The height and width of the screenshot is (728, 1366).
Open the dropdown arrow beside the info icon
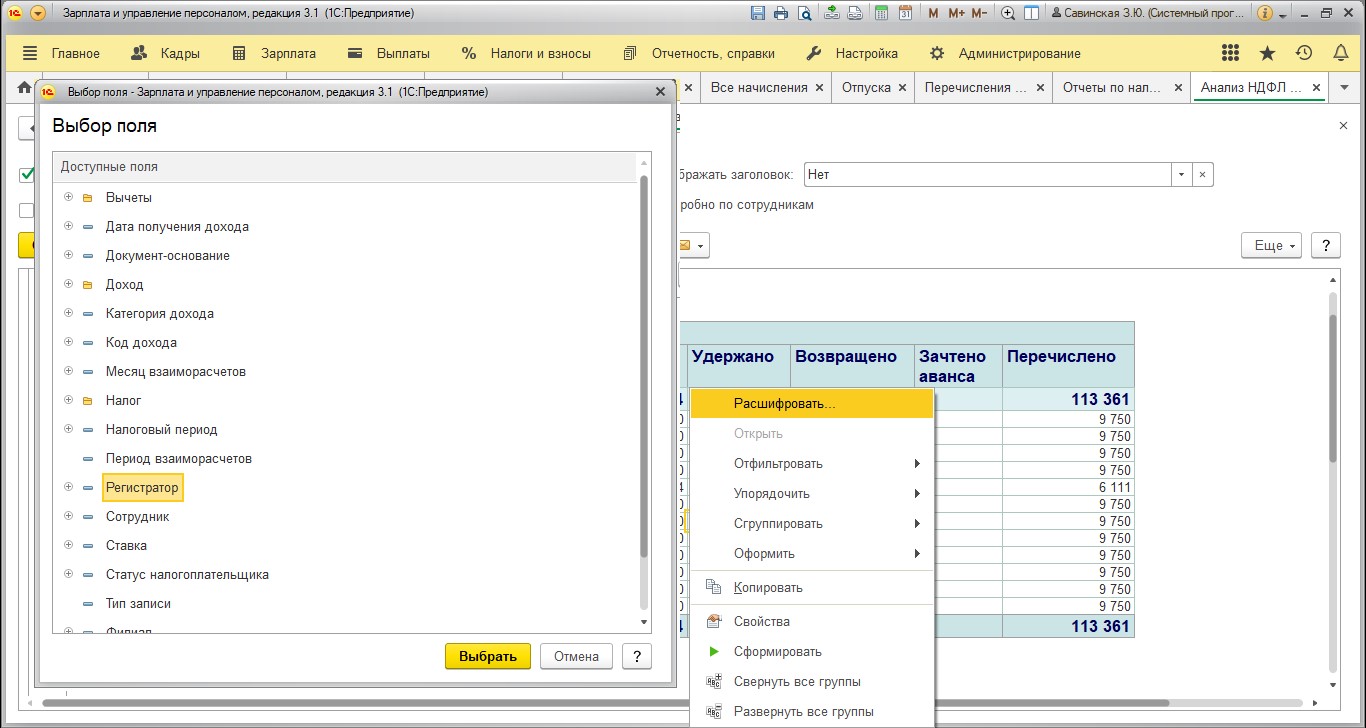pyautogui.click(x=1282, y=14)
